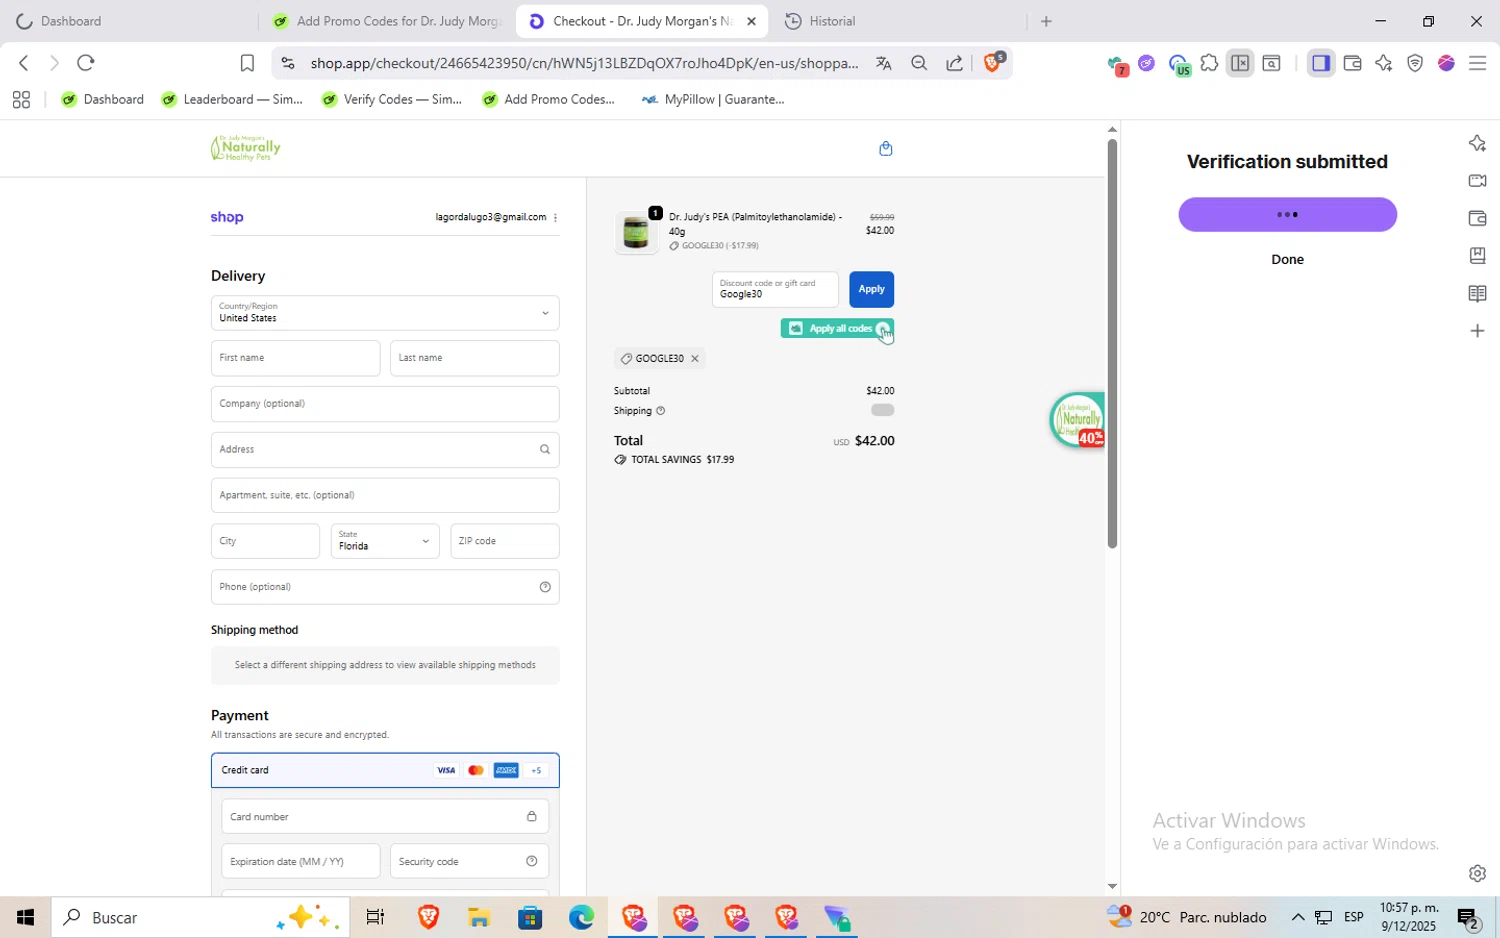Click the purple loading button in side panel
Image resolution: width=1500 pixels, height=938 pixels.
(1287, 214)
